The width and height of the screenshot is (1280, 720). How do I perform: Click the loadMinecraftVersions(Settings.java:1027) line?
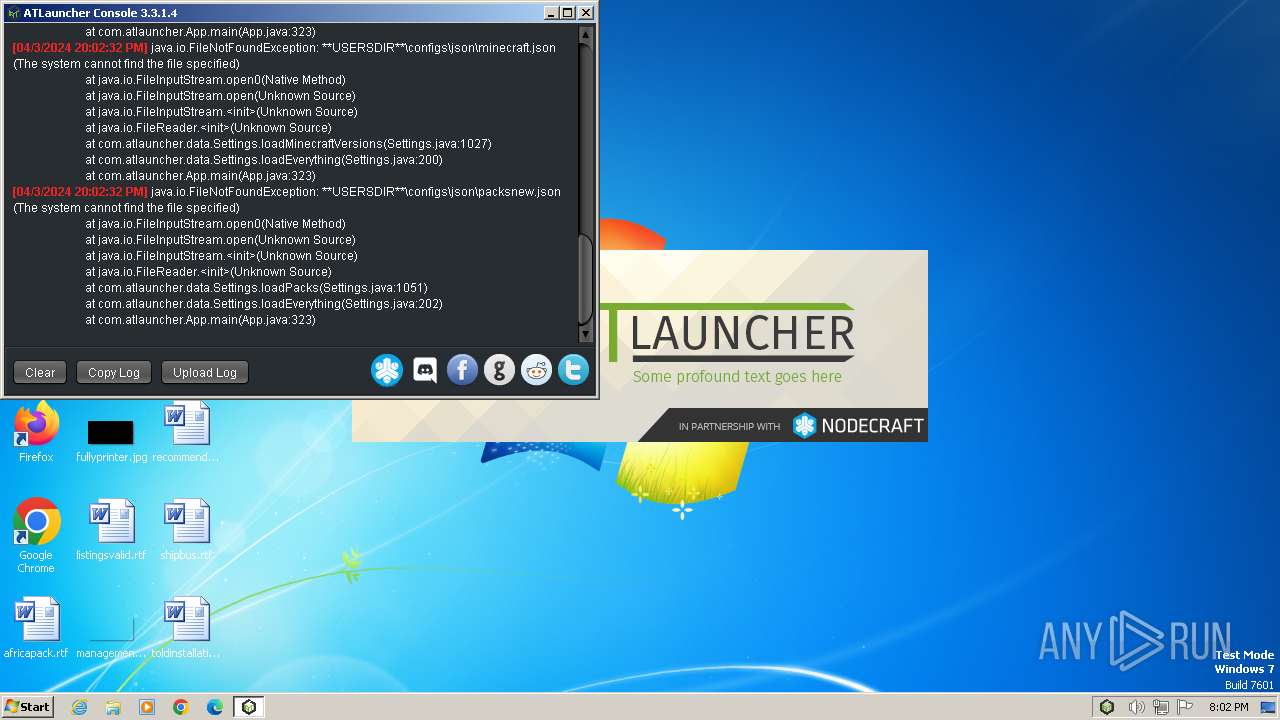[288, 144]
